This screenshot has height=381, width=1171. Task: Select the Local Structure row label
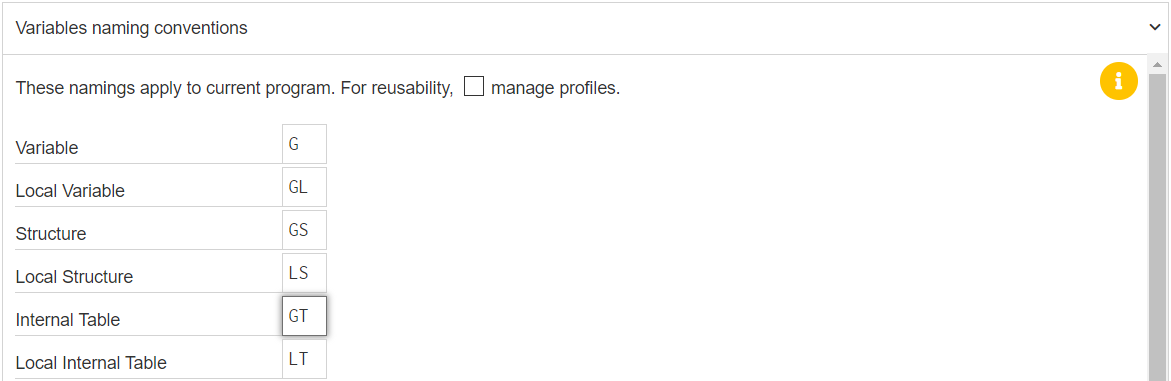pos(74,277)
